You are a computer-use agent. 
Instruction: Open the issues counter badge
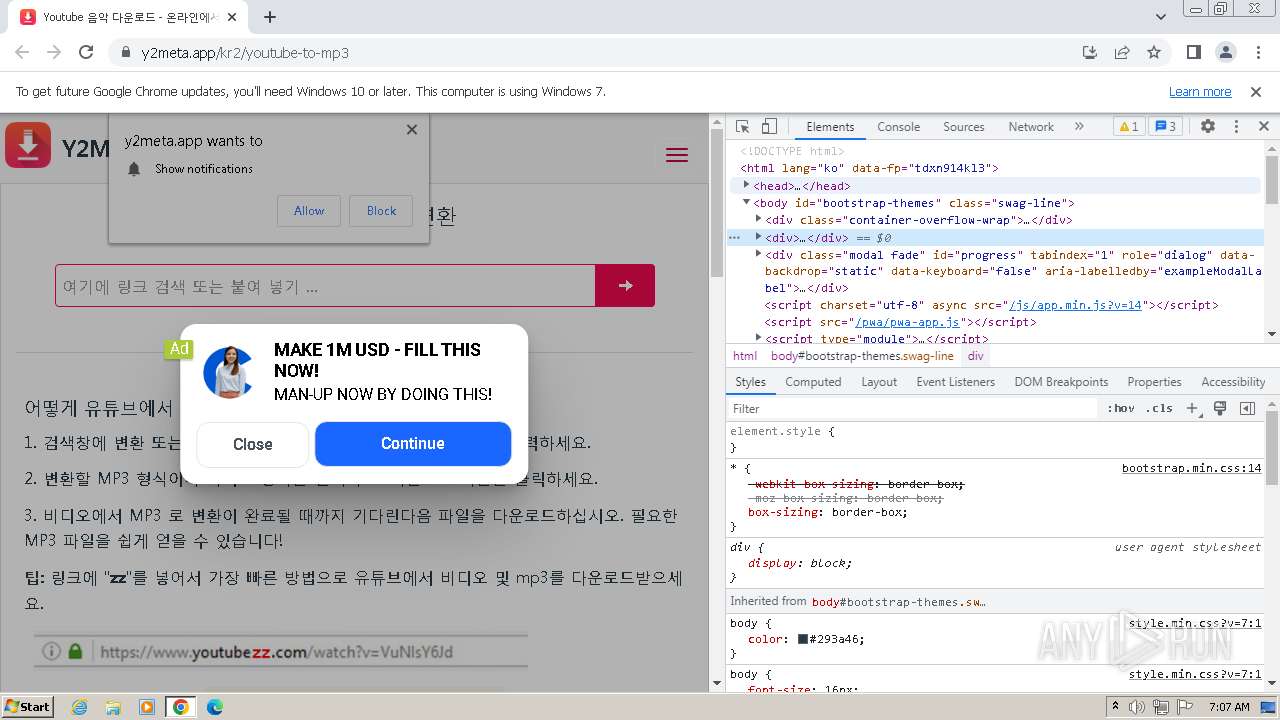click(1165, 127)
